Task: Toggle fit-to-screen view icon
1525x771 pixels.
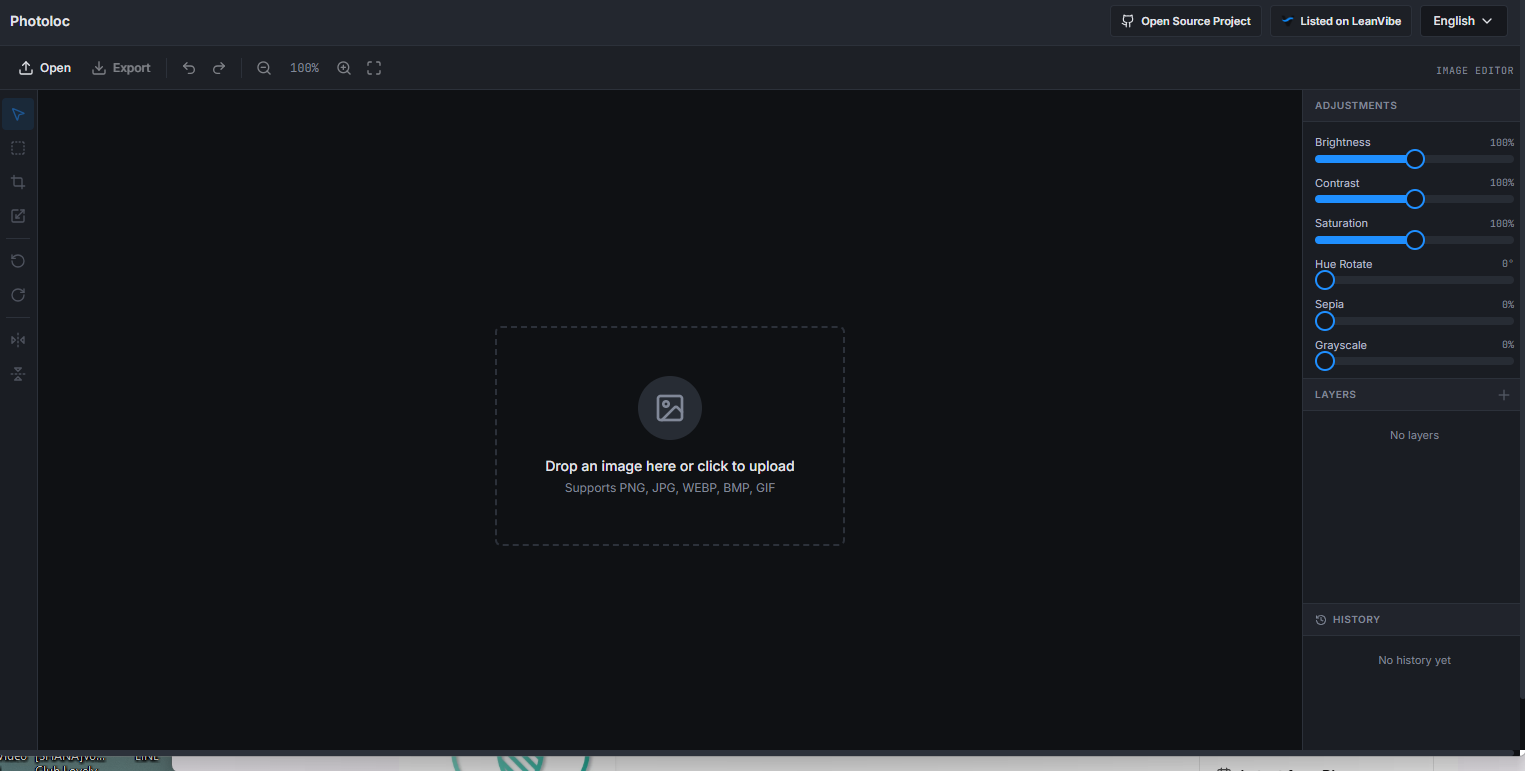Action: pyautogui.click(x=374, y=68)
